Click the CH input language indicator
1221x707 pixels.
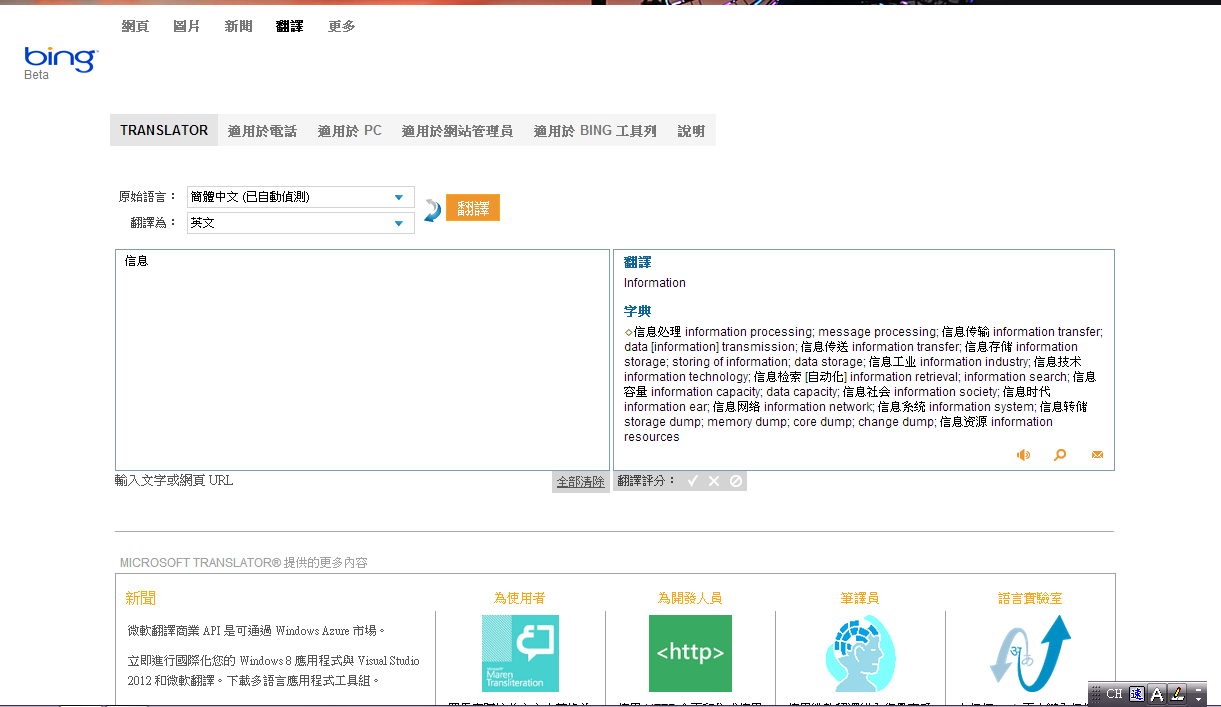(1114, 694)
